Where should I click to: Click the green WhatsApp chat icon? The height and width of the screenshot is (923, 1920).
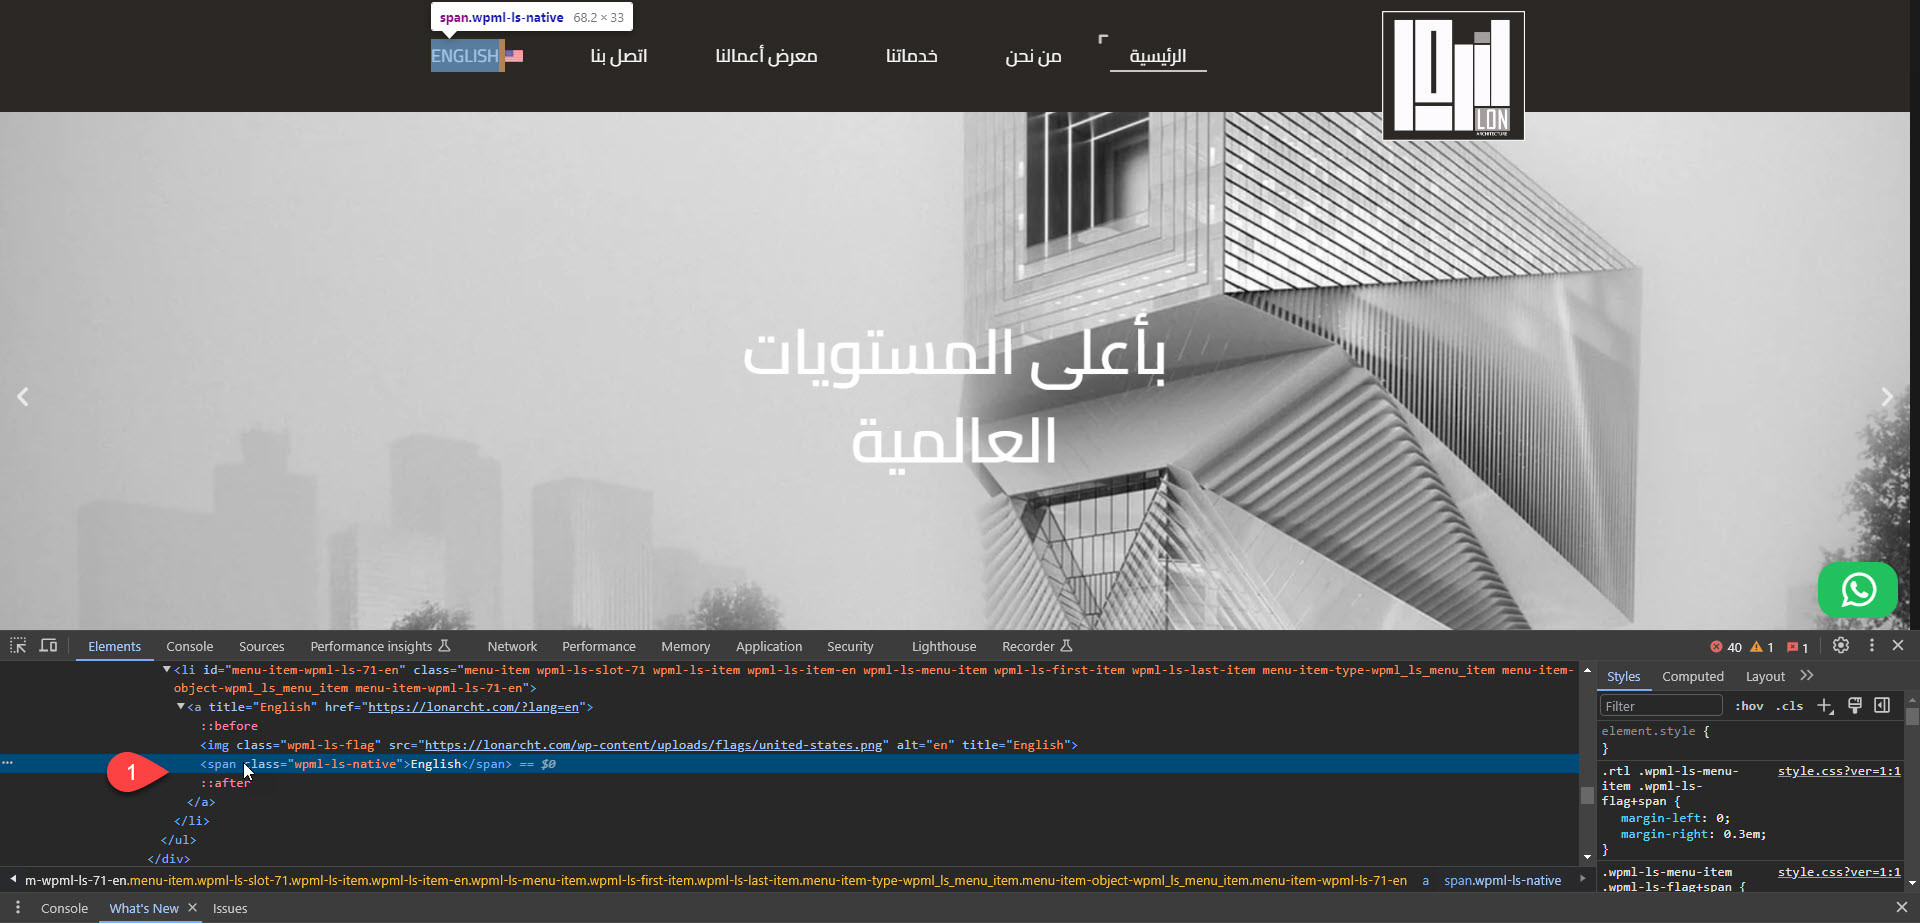click(x=1857, y=590)
